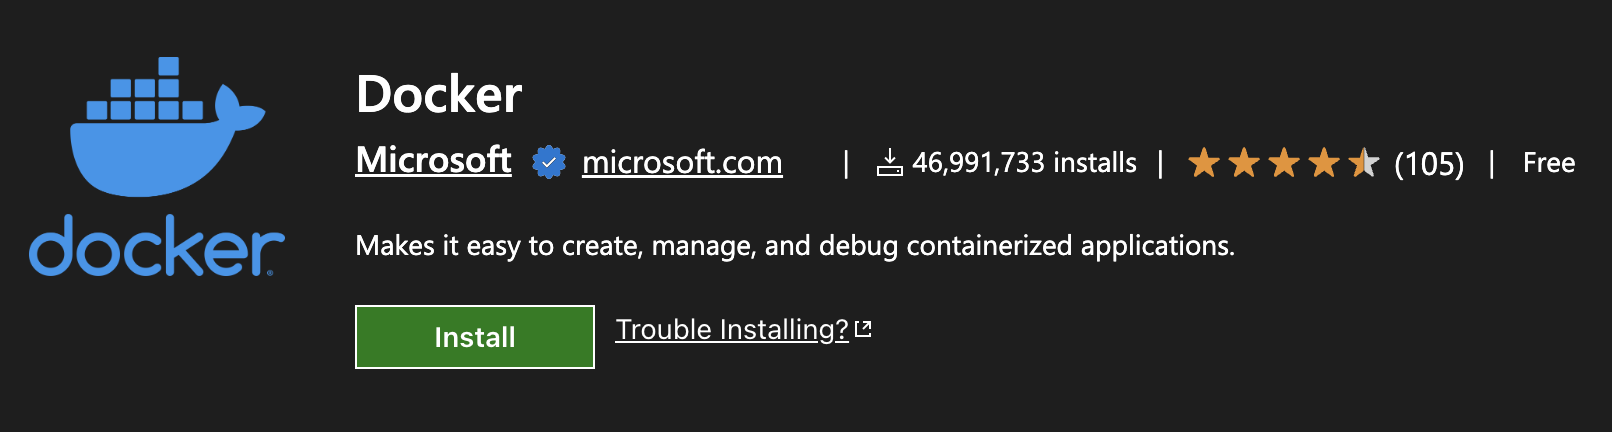
Task: Click the third rating star
Action: click(x=1284, y=162)
